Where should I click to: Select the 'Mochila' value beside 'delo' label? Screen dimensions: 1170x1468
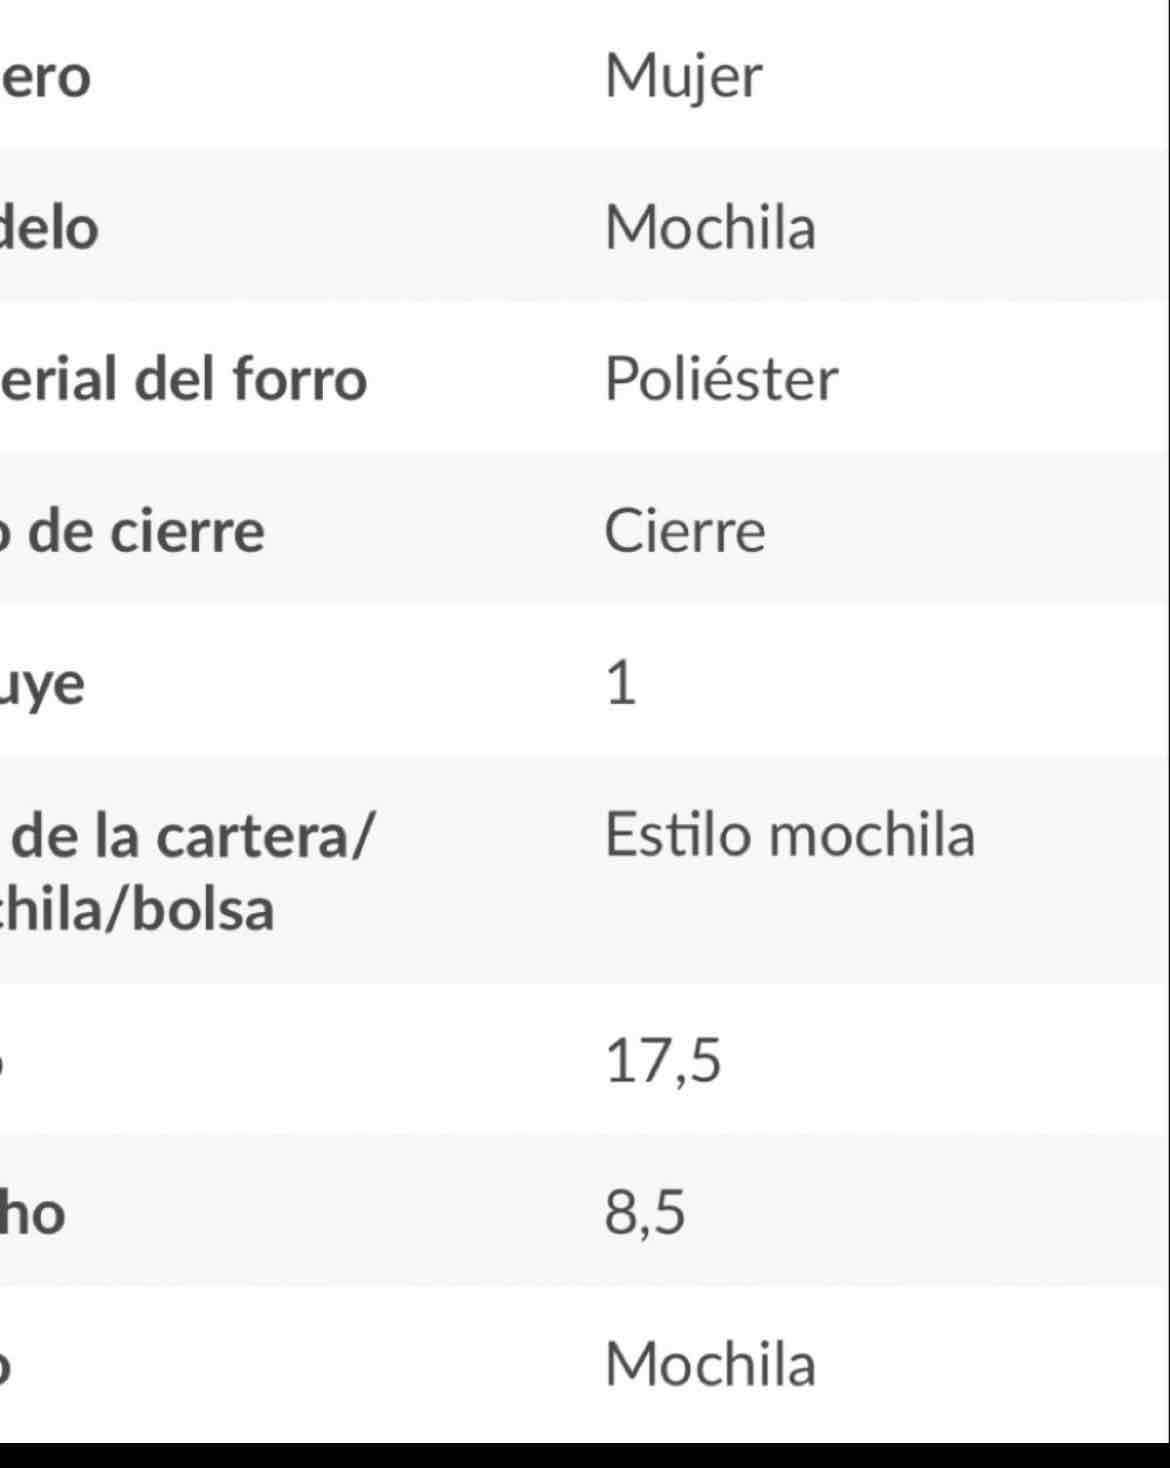click(x=710, y=228)
